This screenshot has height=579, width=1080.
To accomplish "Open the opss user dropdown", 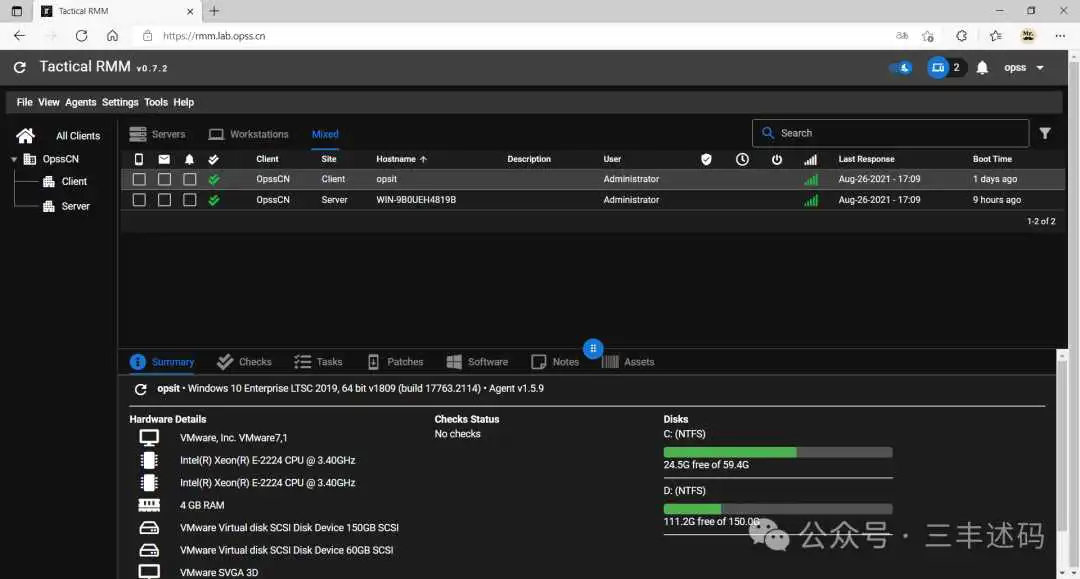I will coord(1024,67).
